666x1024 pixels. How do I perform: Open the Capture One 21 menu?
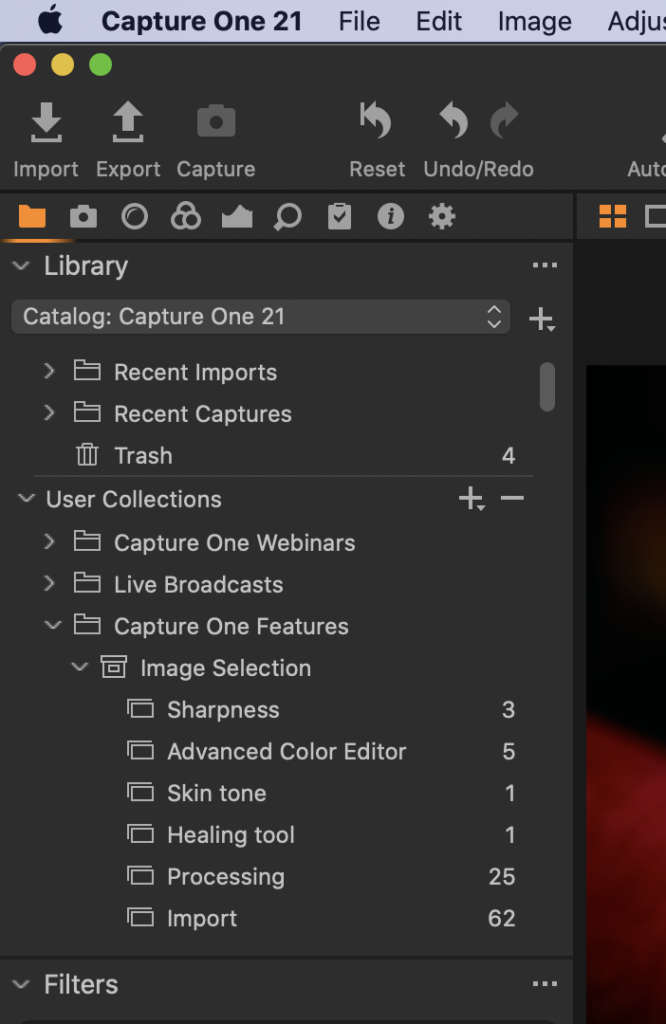pyautogui.click(x=202, y=21)
